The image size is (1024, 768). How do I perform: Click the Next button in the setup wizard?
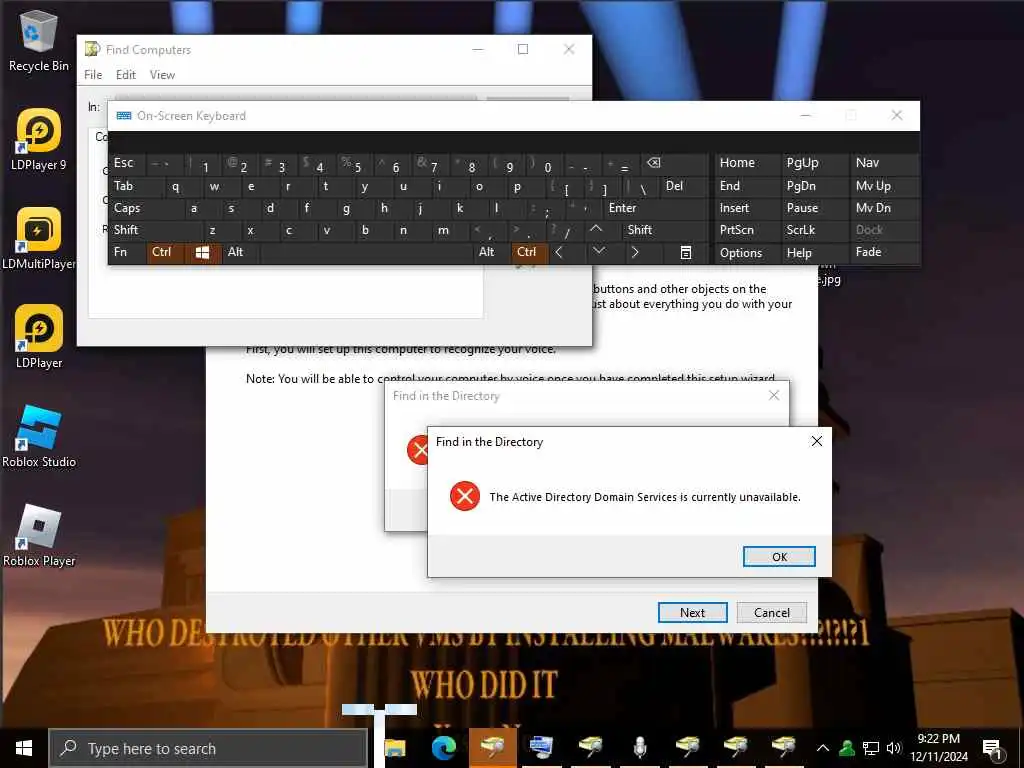(x=692, y=613)
